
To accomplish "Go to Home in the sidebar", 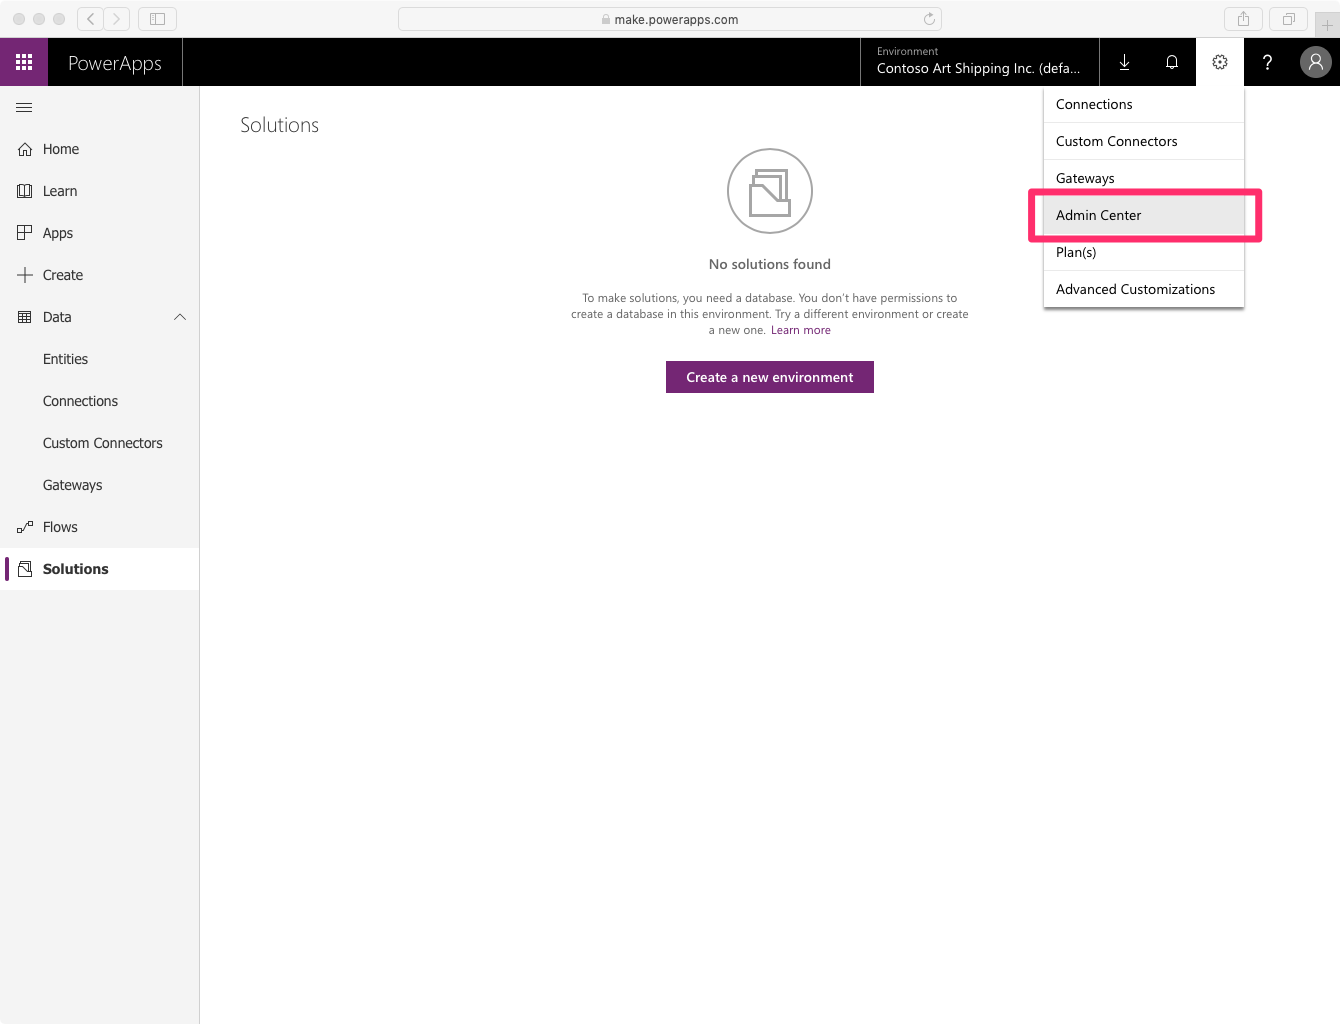I will tap(100, 149).
